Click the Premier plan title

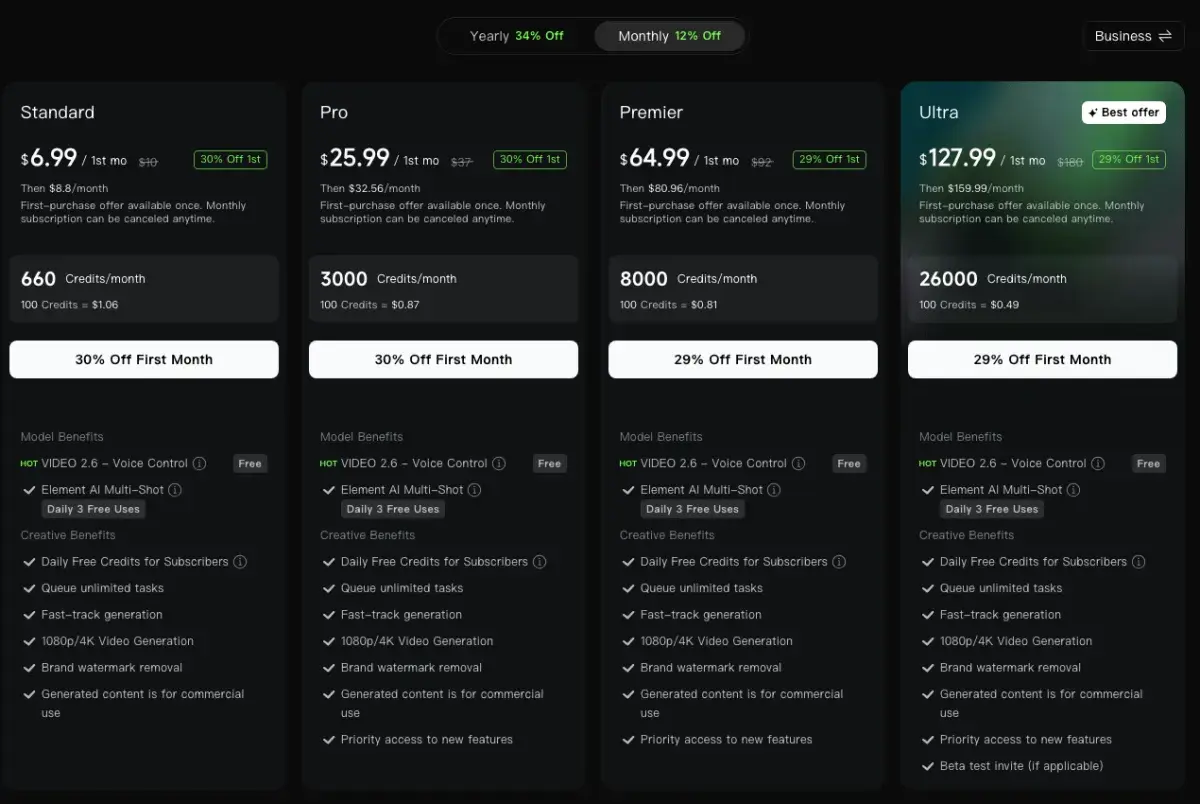651,112
